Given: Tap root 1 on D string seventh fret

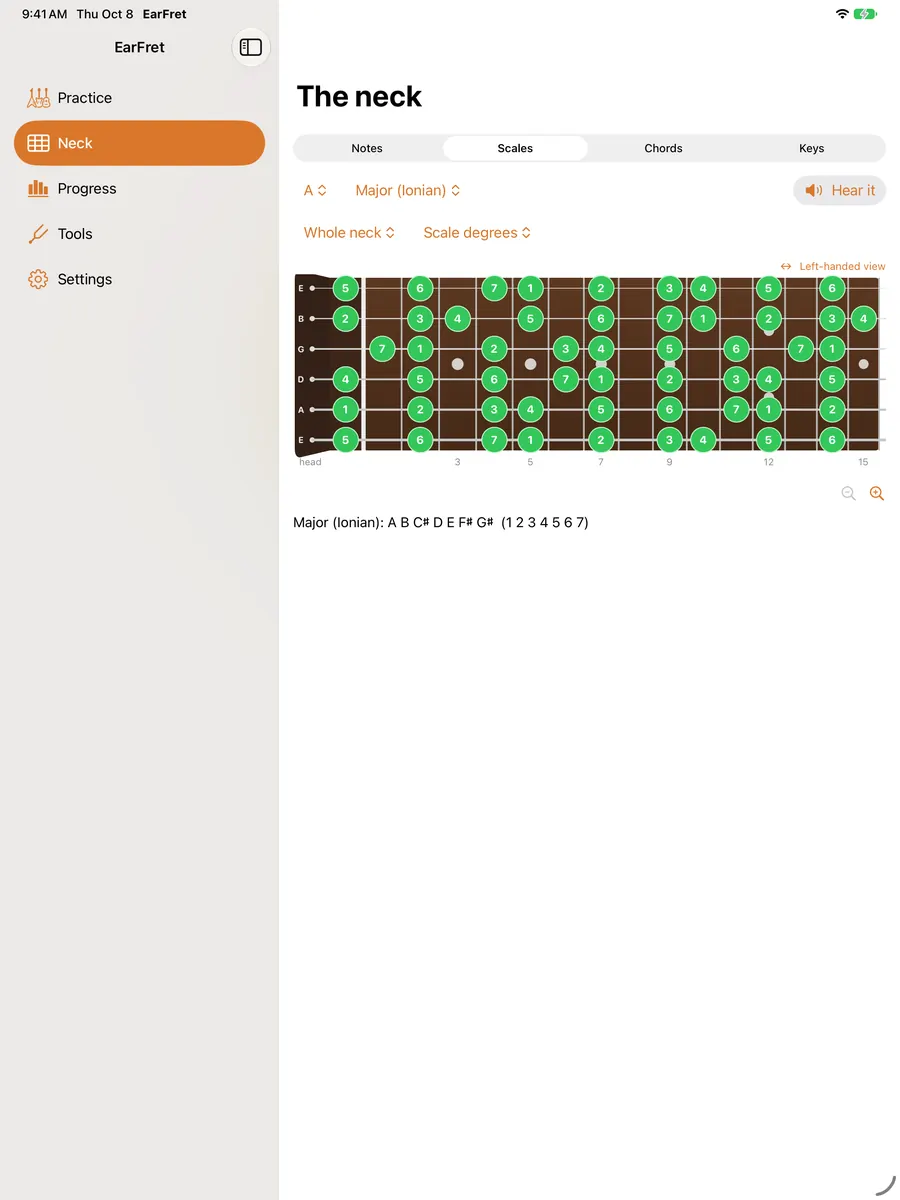Looking at the screenshot, I should [601, 379].
